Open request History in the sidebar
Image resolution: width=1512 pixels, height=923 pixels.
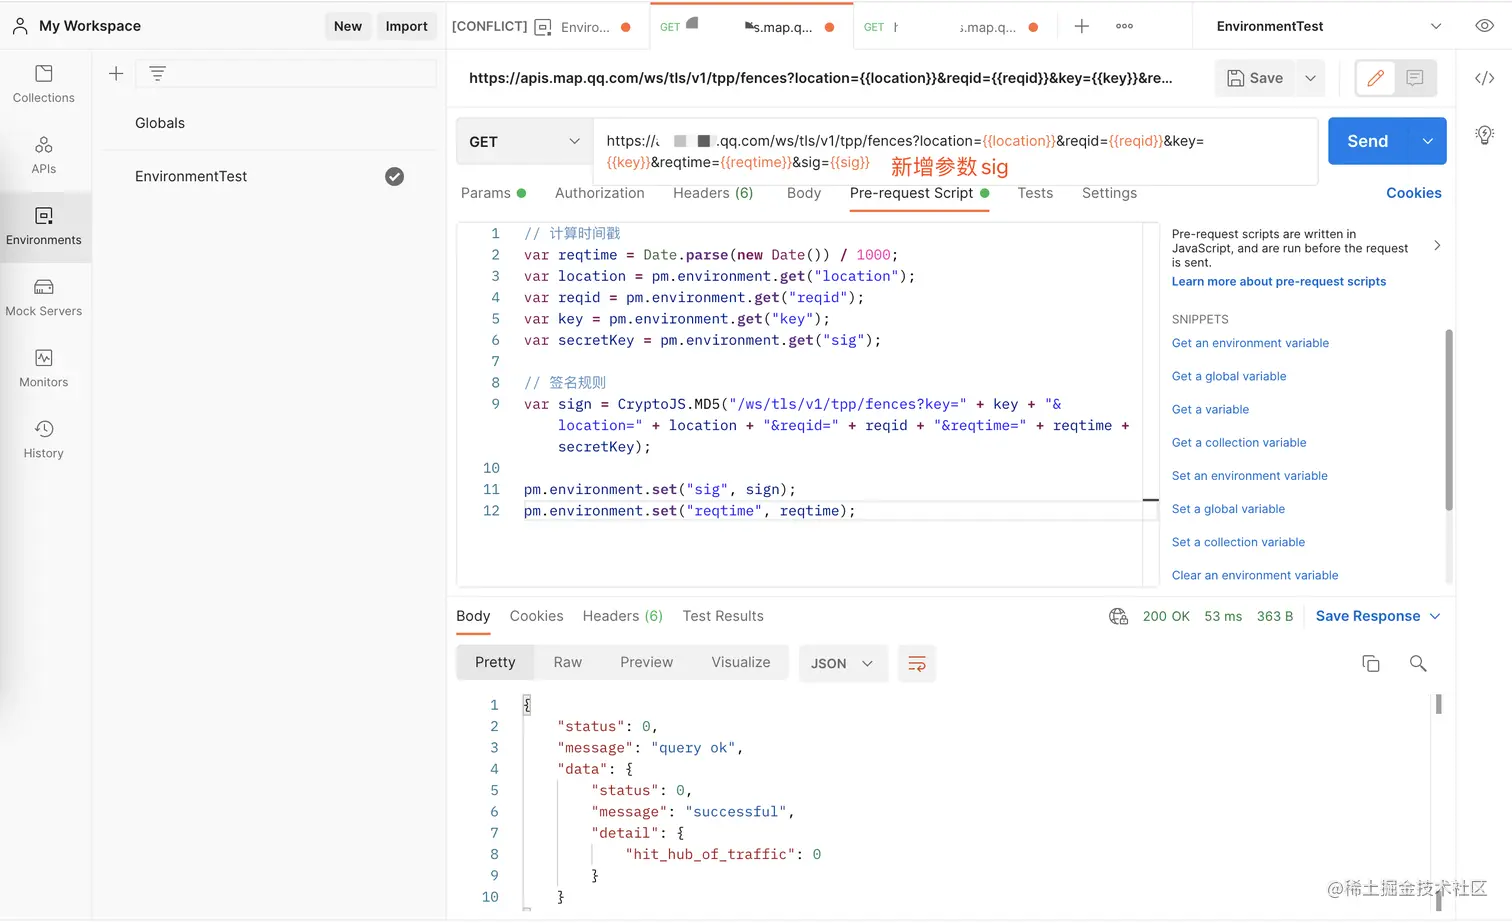(x=44, y=438)
